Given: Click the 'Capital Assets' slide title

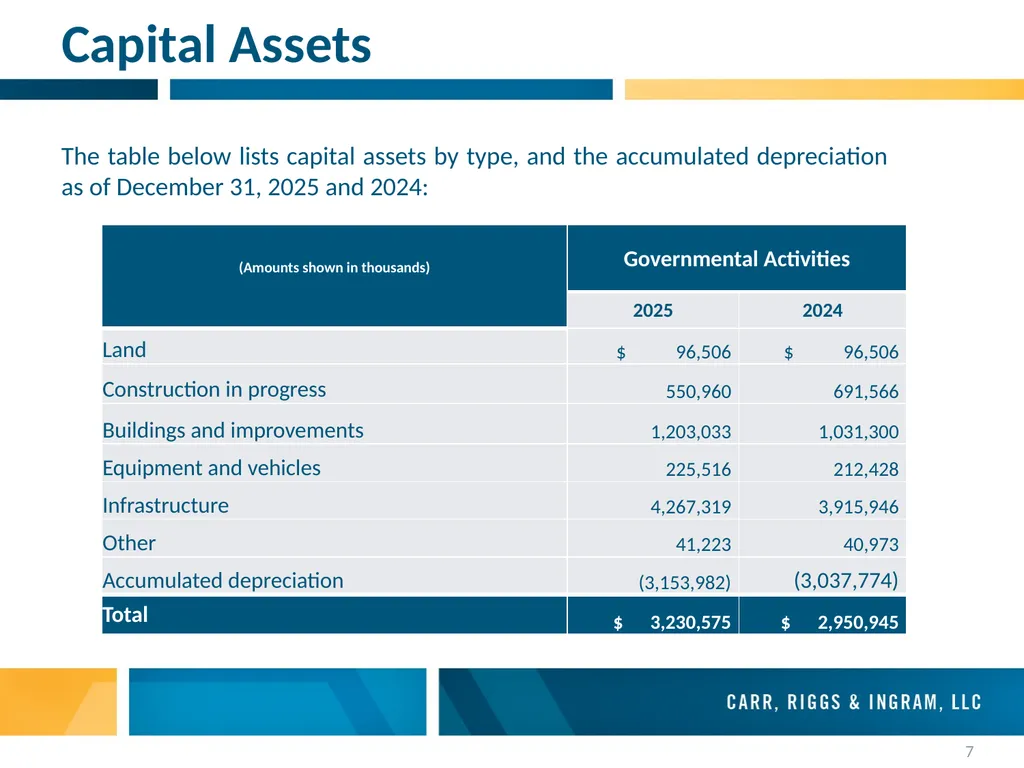Looking at the screenshot, I should tap(216, 44).
